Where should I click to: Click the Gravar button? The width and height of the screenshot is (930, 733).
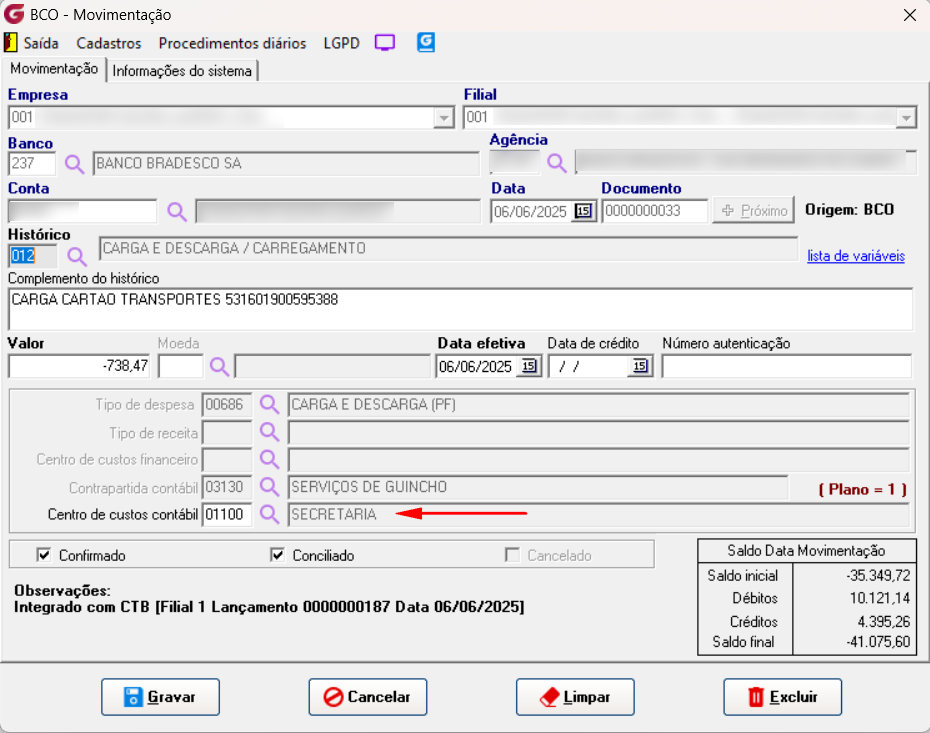(x=160, y=697)
